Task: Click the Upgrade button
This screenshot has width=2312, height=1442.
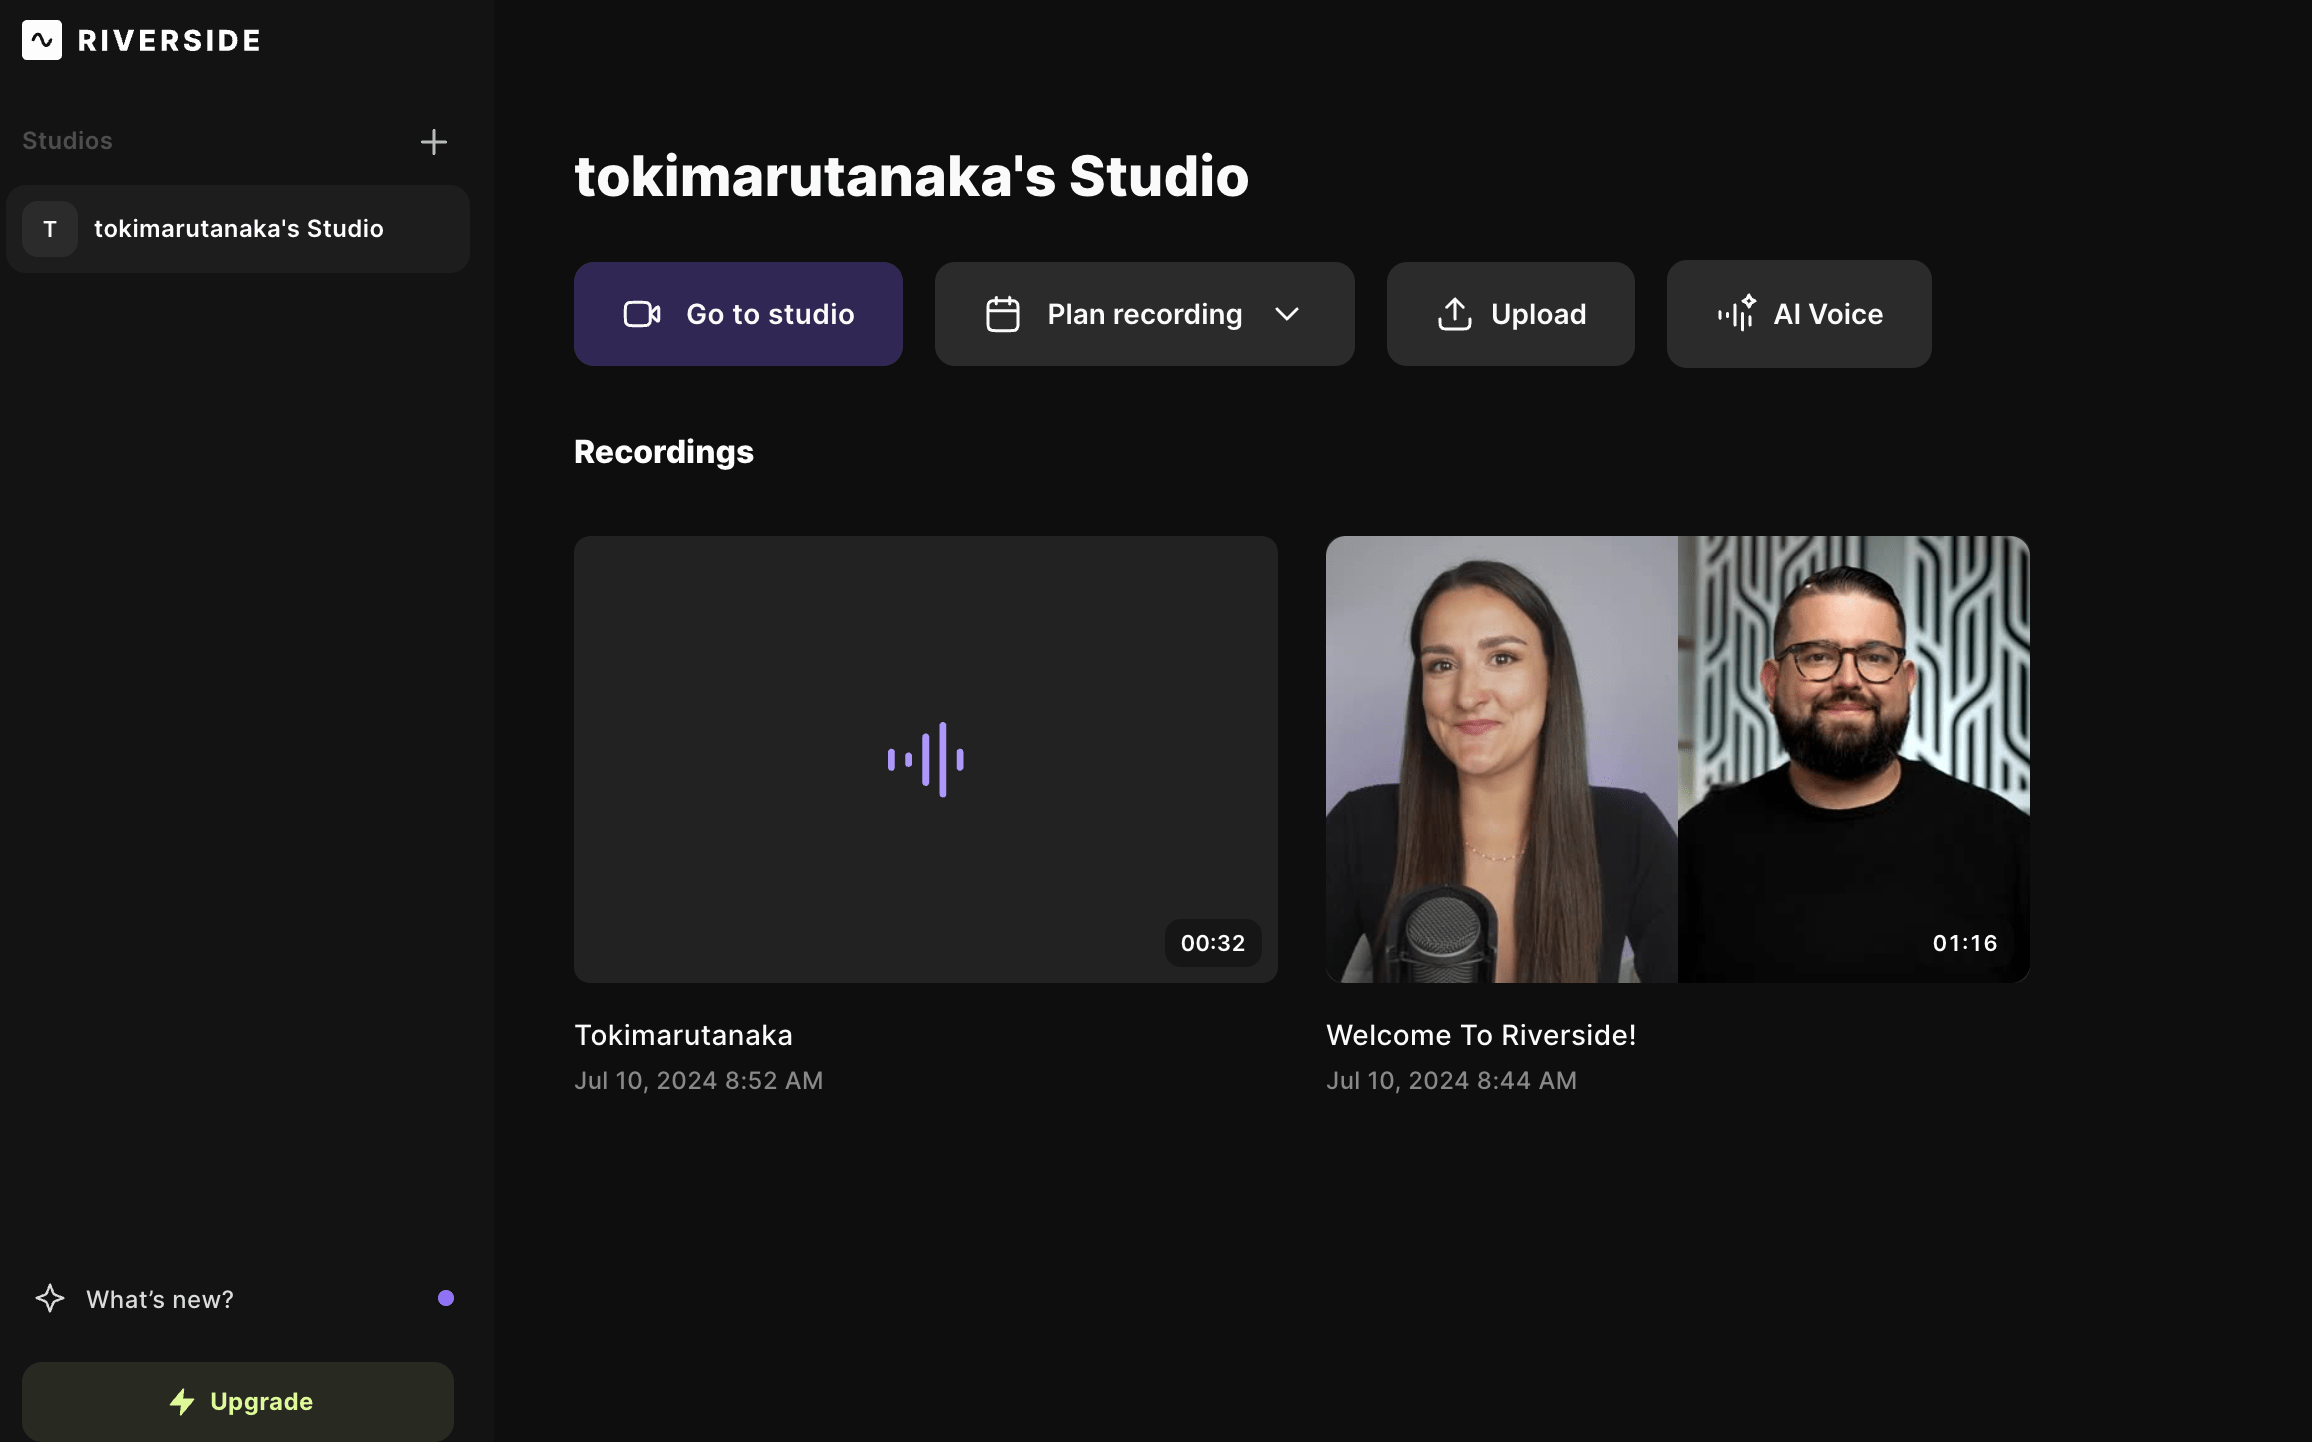Action: [x=238, y=1401]
